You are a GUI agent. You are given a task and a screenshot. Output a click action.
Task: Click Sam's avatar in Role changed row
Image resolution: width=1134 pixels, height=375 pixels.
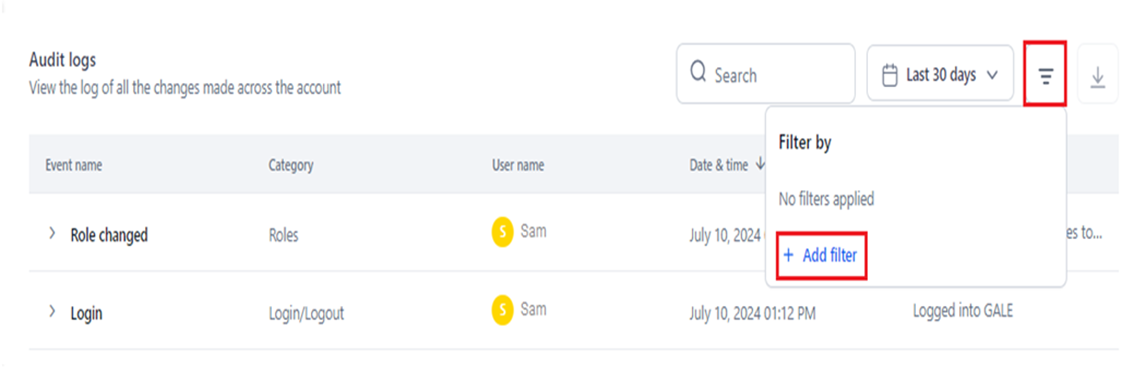pyautogui.click(x=503, y=233)
